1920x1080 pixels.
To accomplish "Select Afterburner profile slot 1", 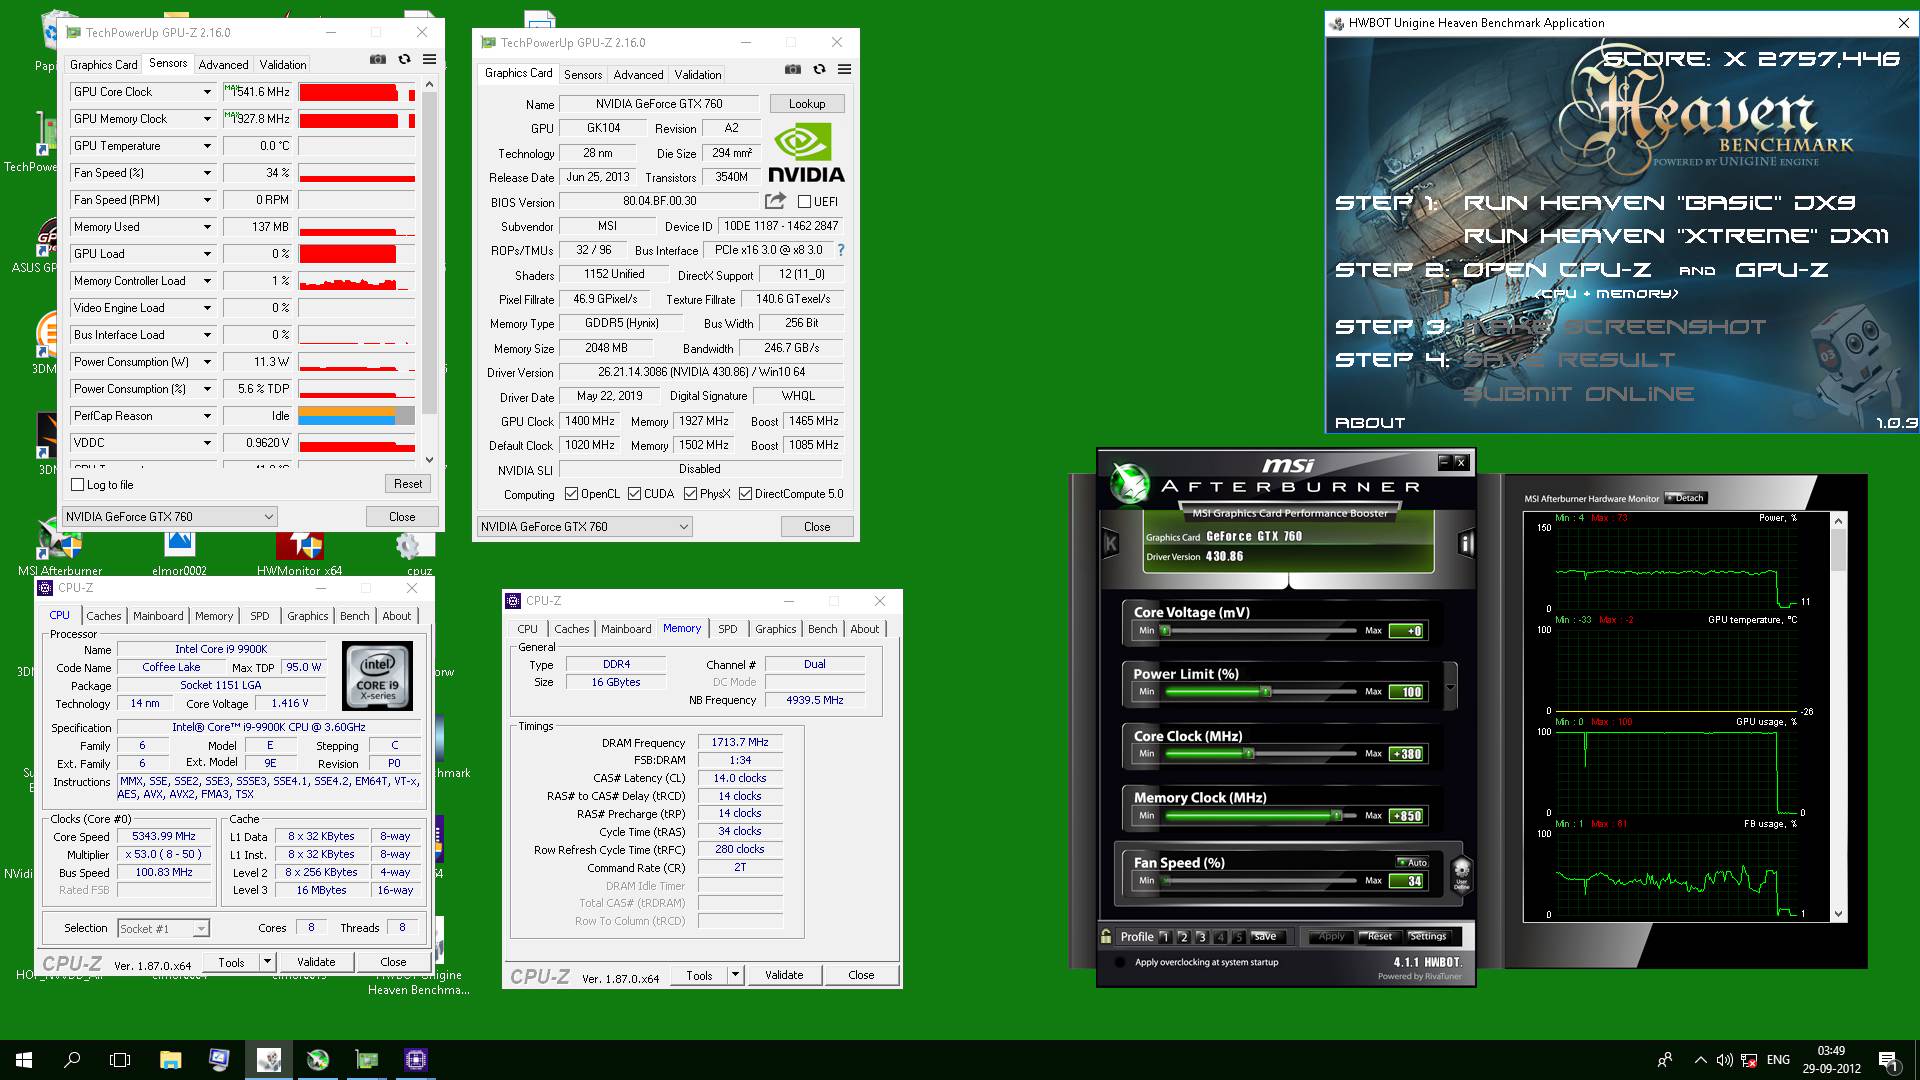I will coord(1165,937).
